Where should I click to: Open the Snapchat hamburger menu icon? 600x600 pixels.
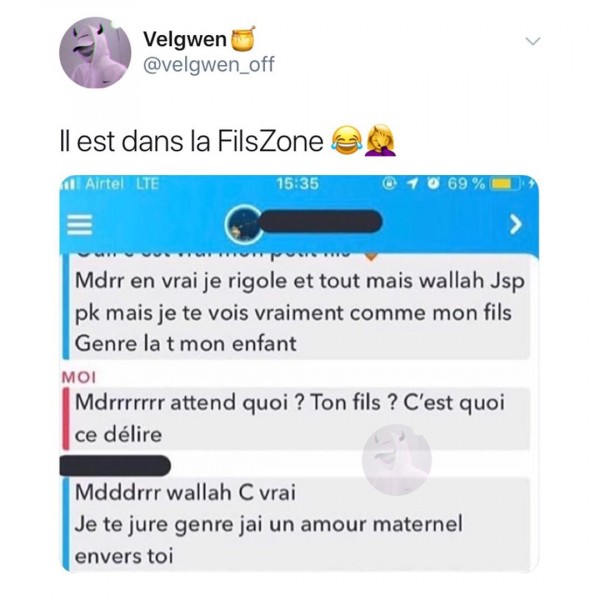coord(80,225)
